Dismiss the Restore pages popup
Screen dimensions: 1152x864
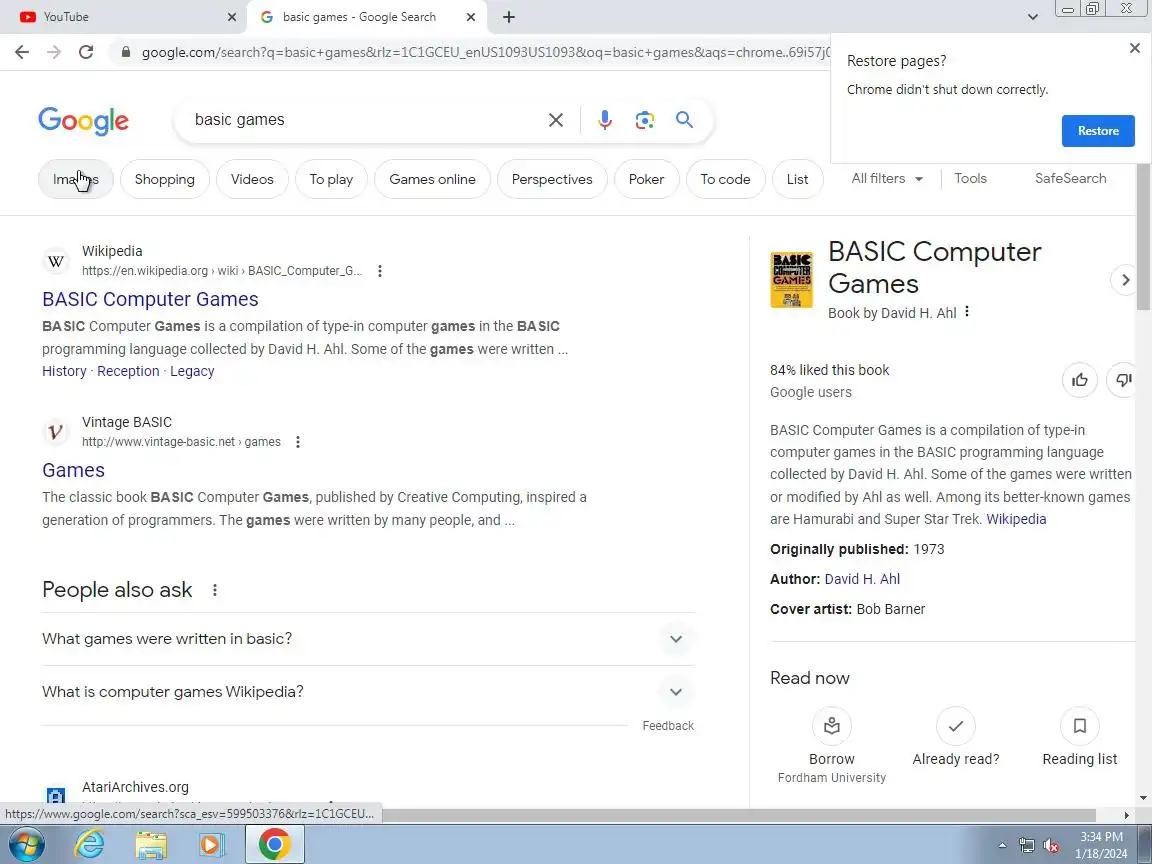1134,48
